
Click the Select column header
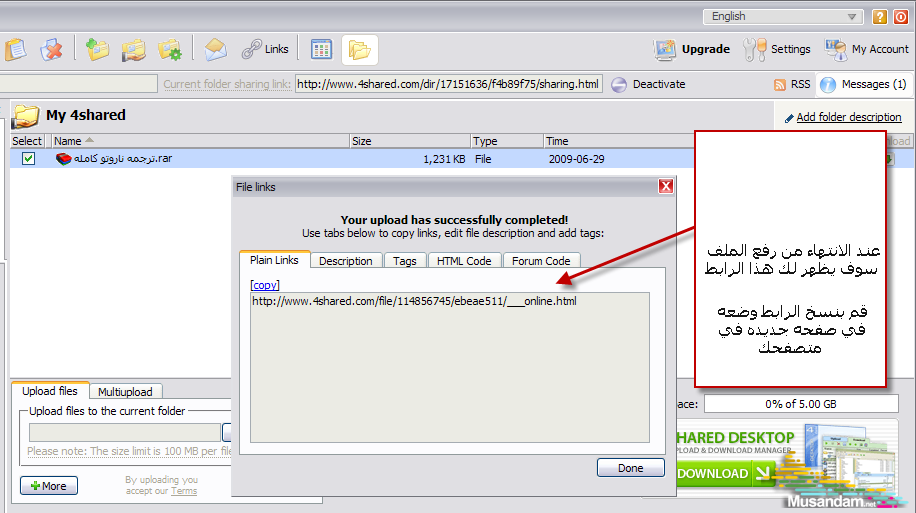point(27,141)
